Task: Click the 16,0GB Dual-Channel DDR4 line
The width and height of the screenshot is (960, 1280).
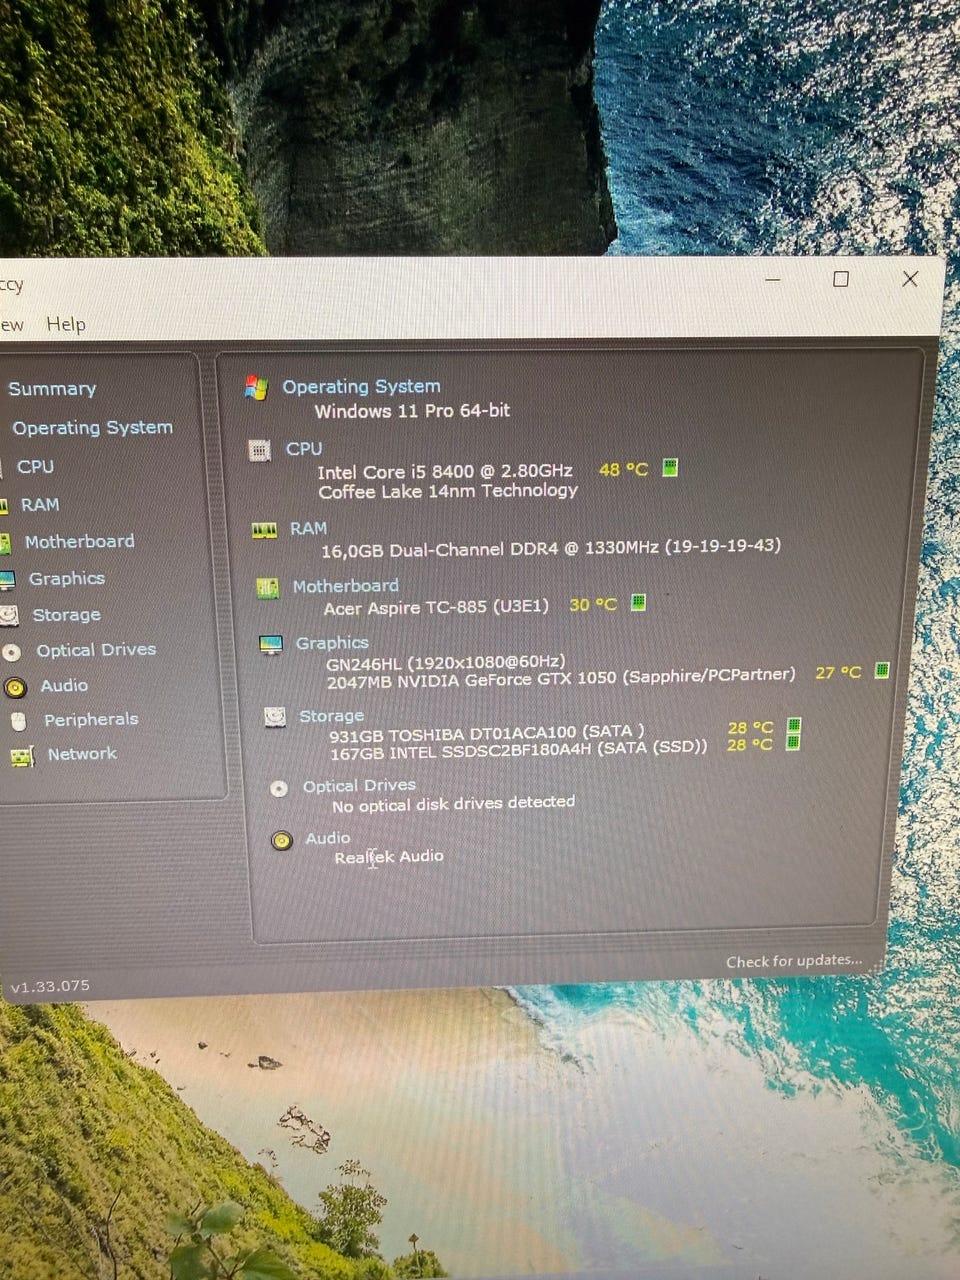Action: (551, 548)
